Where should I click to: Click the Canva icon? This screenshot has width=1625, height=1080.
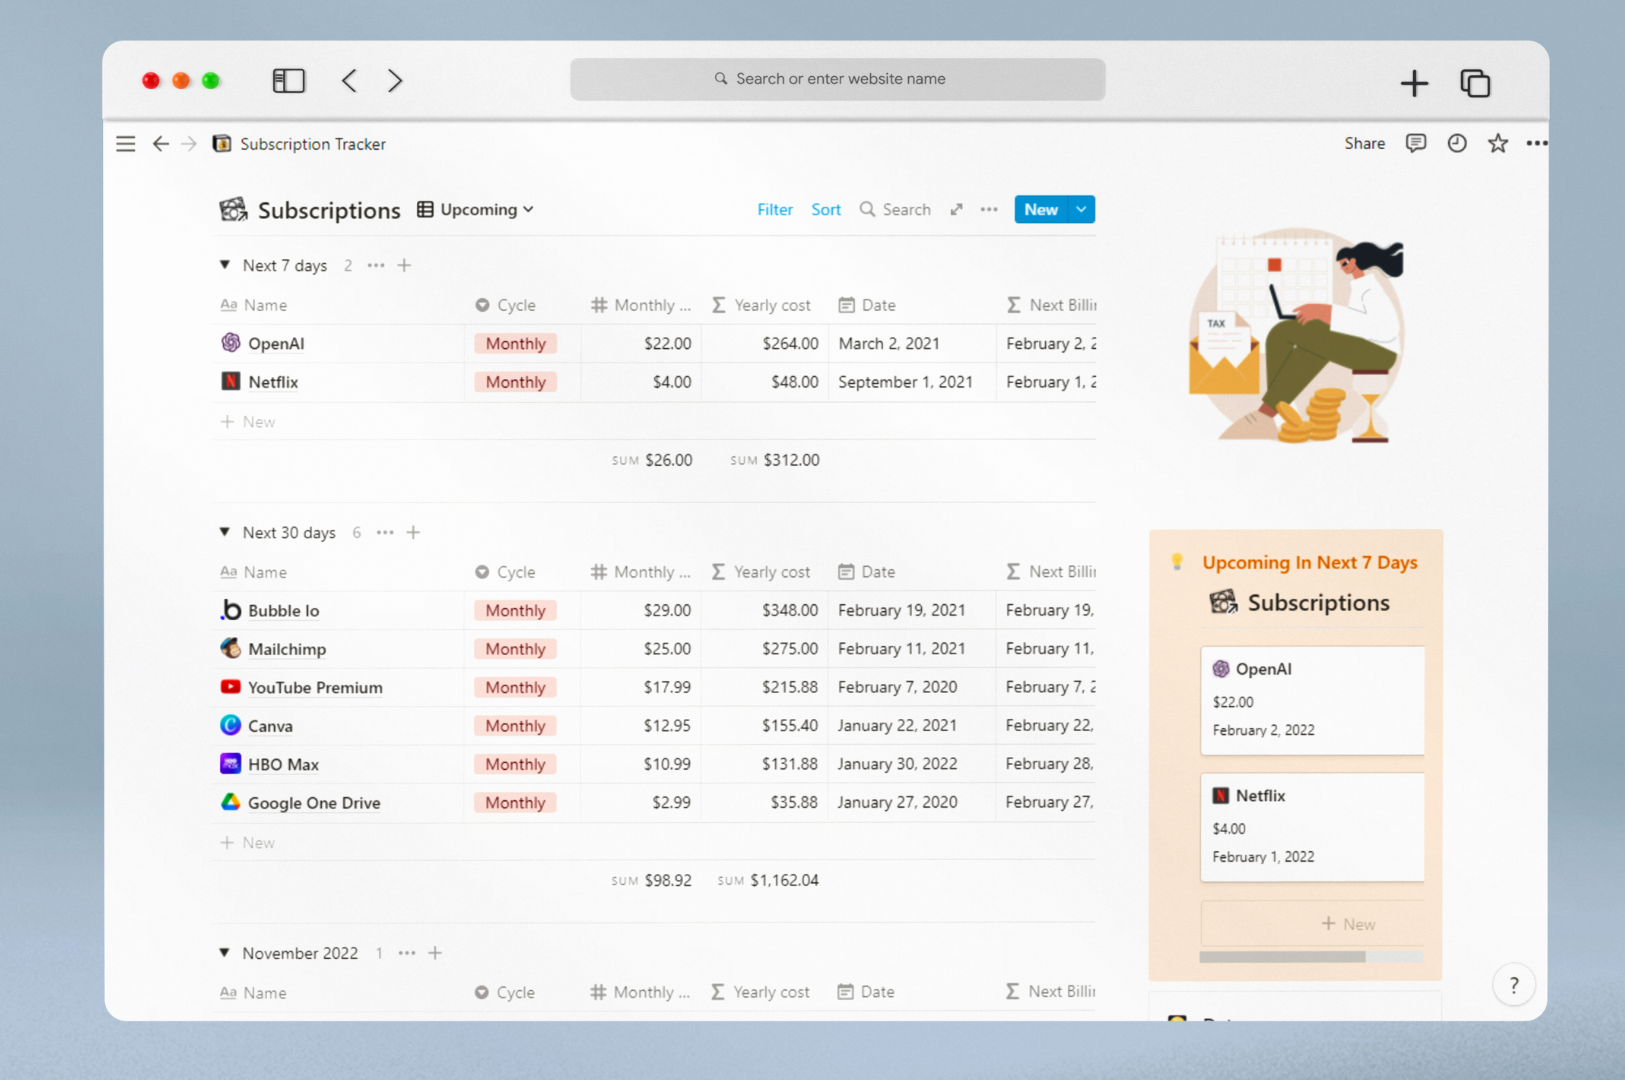230,725
